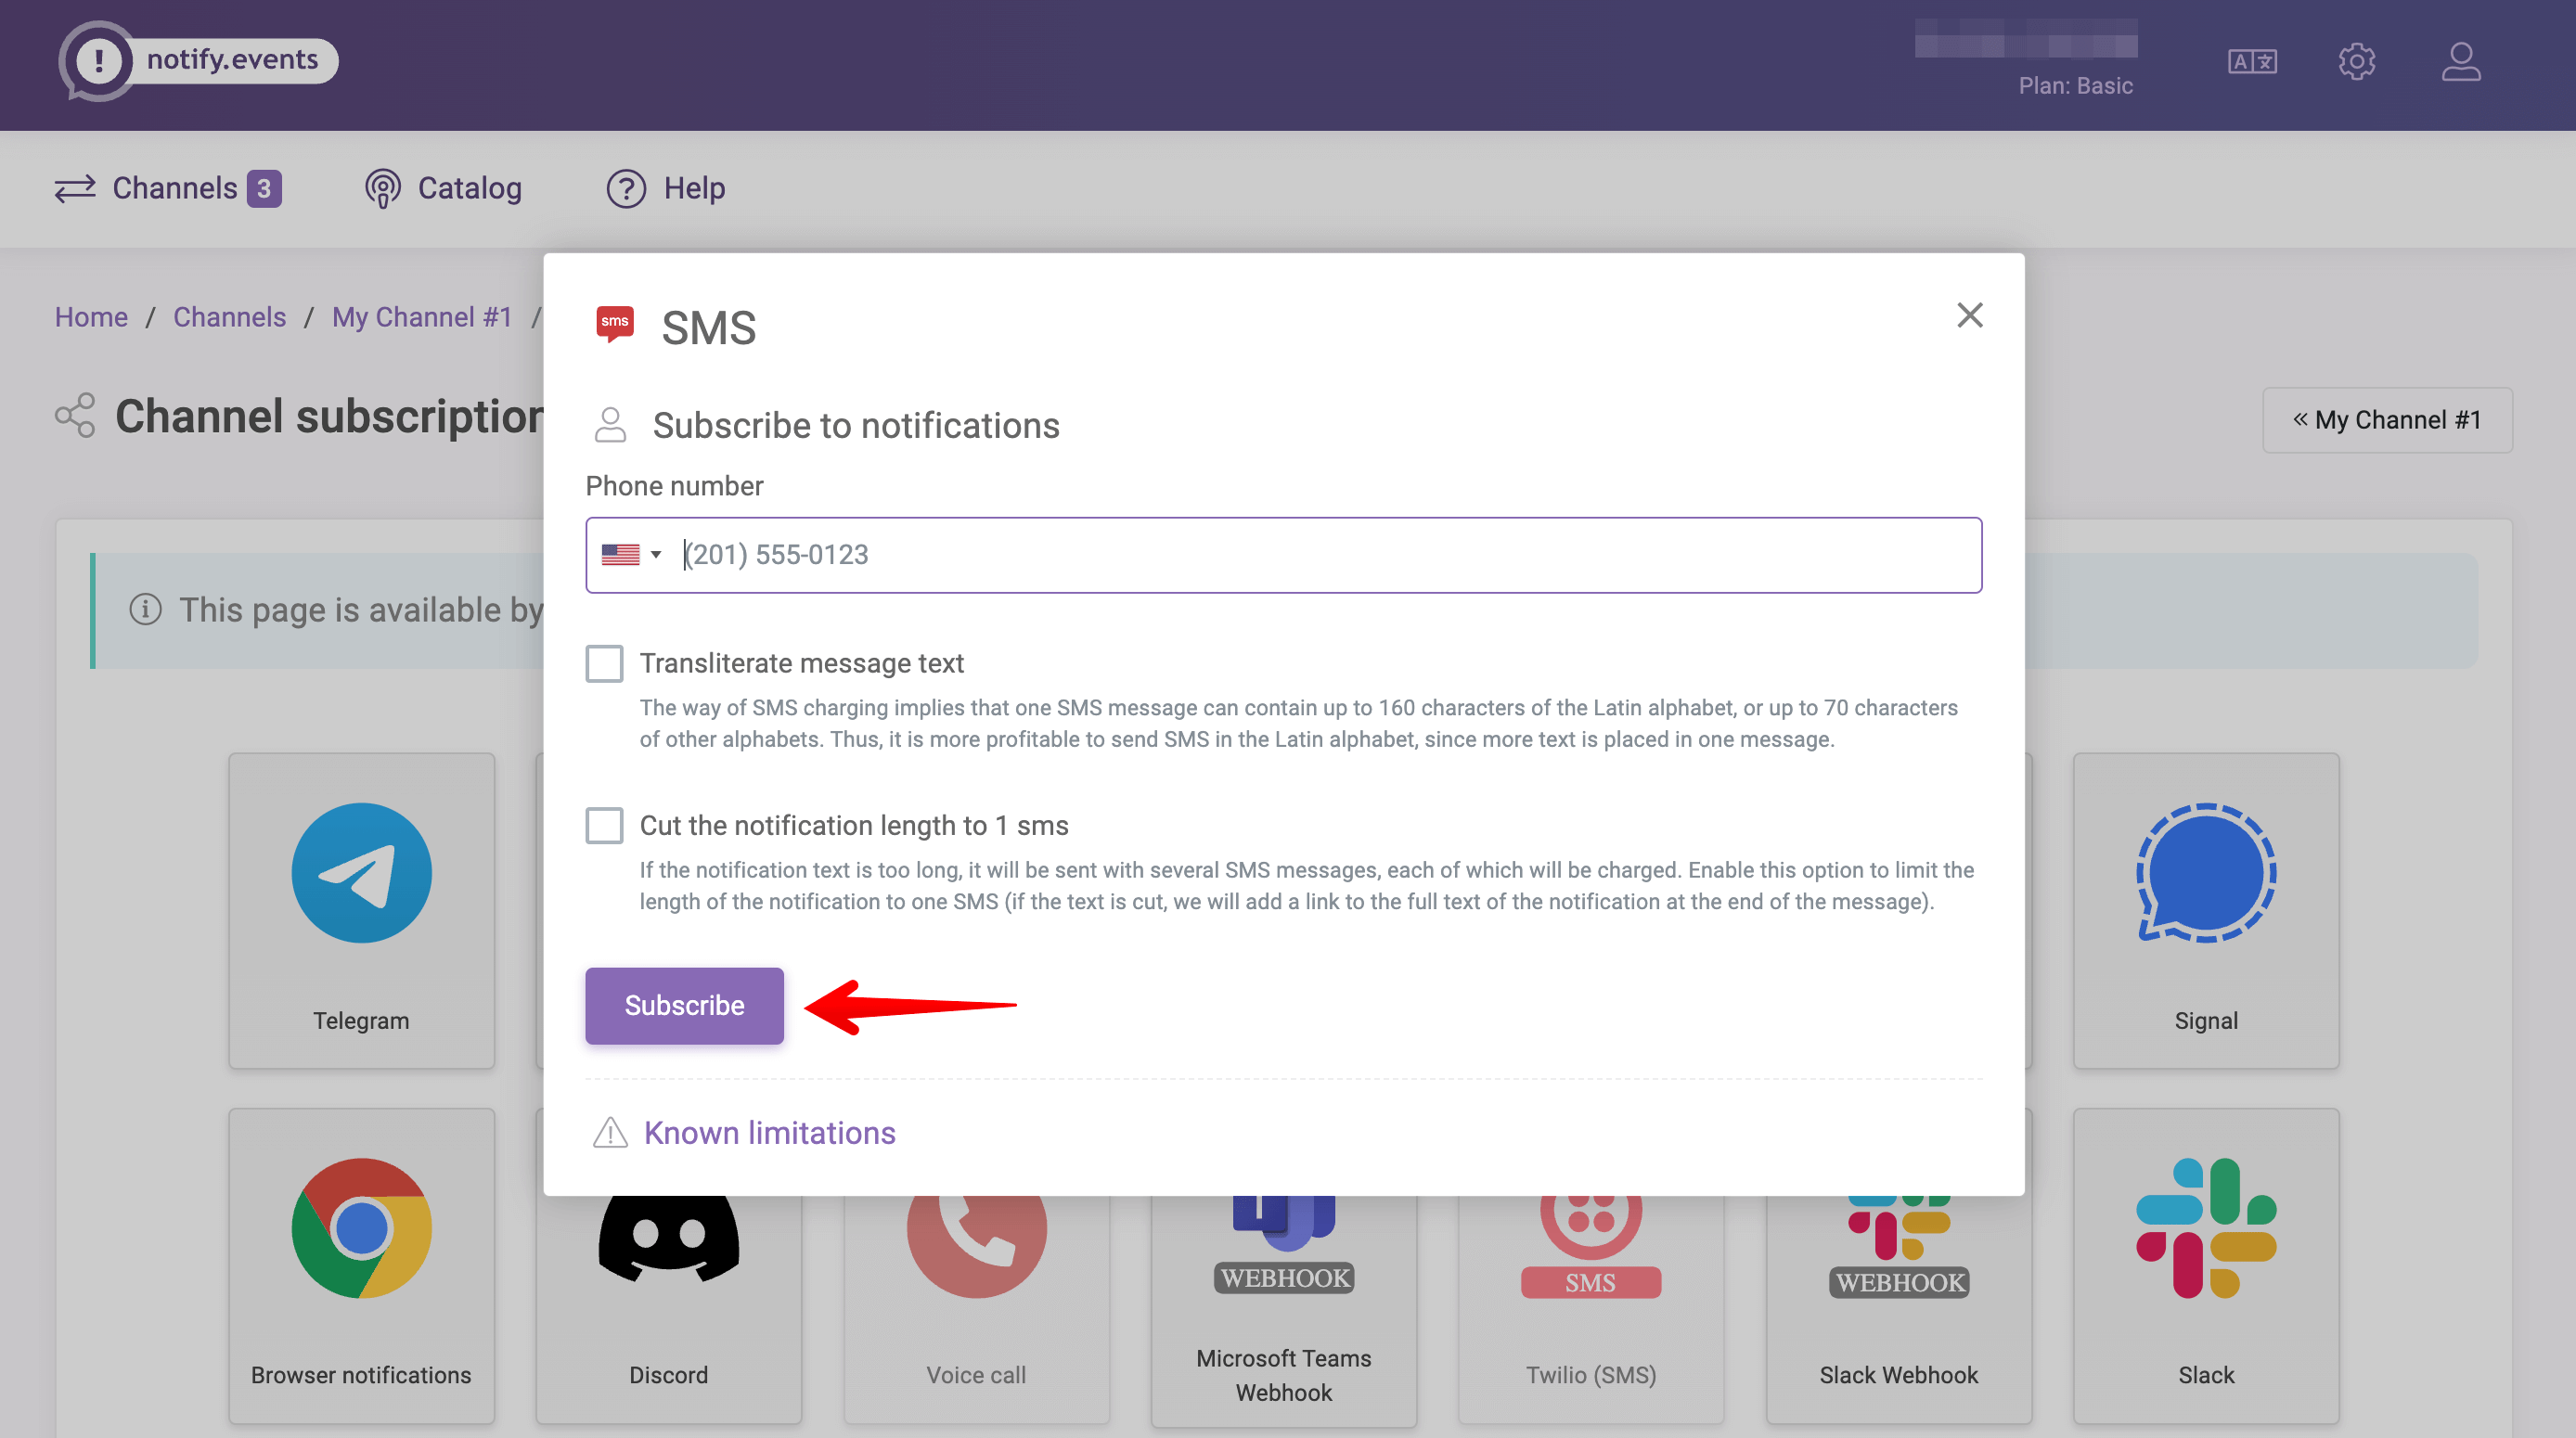Open the Known limitations link

pyautogui.click(x=769, y=1132)
